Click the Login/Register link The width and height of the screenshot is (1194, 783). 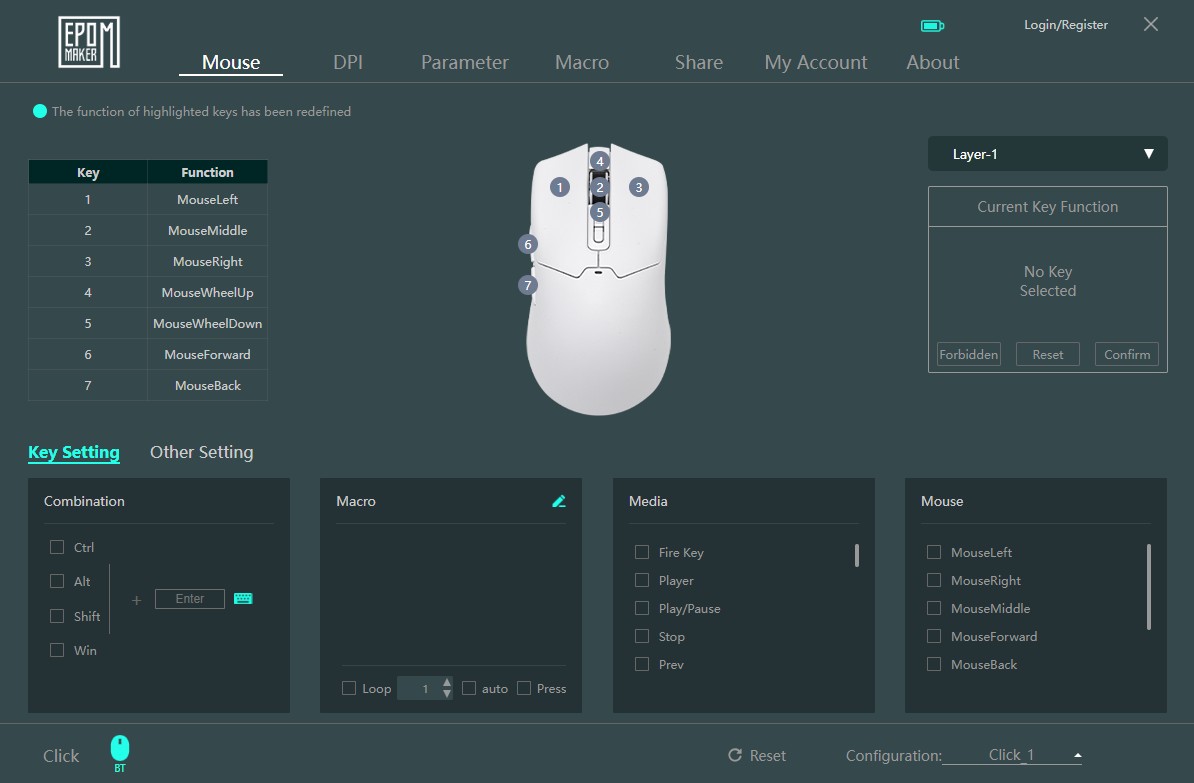(1065, 25)
